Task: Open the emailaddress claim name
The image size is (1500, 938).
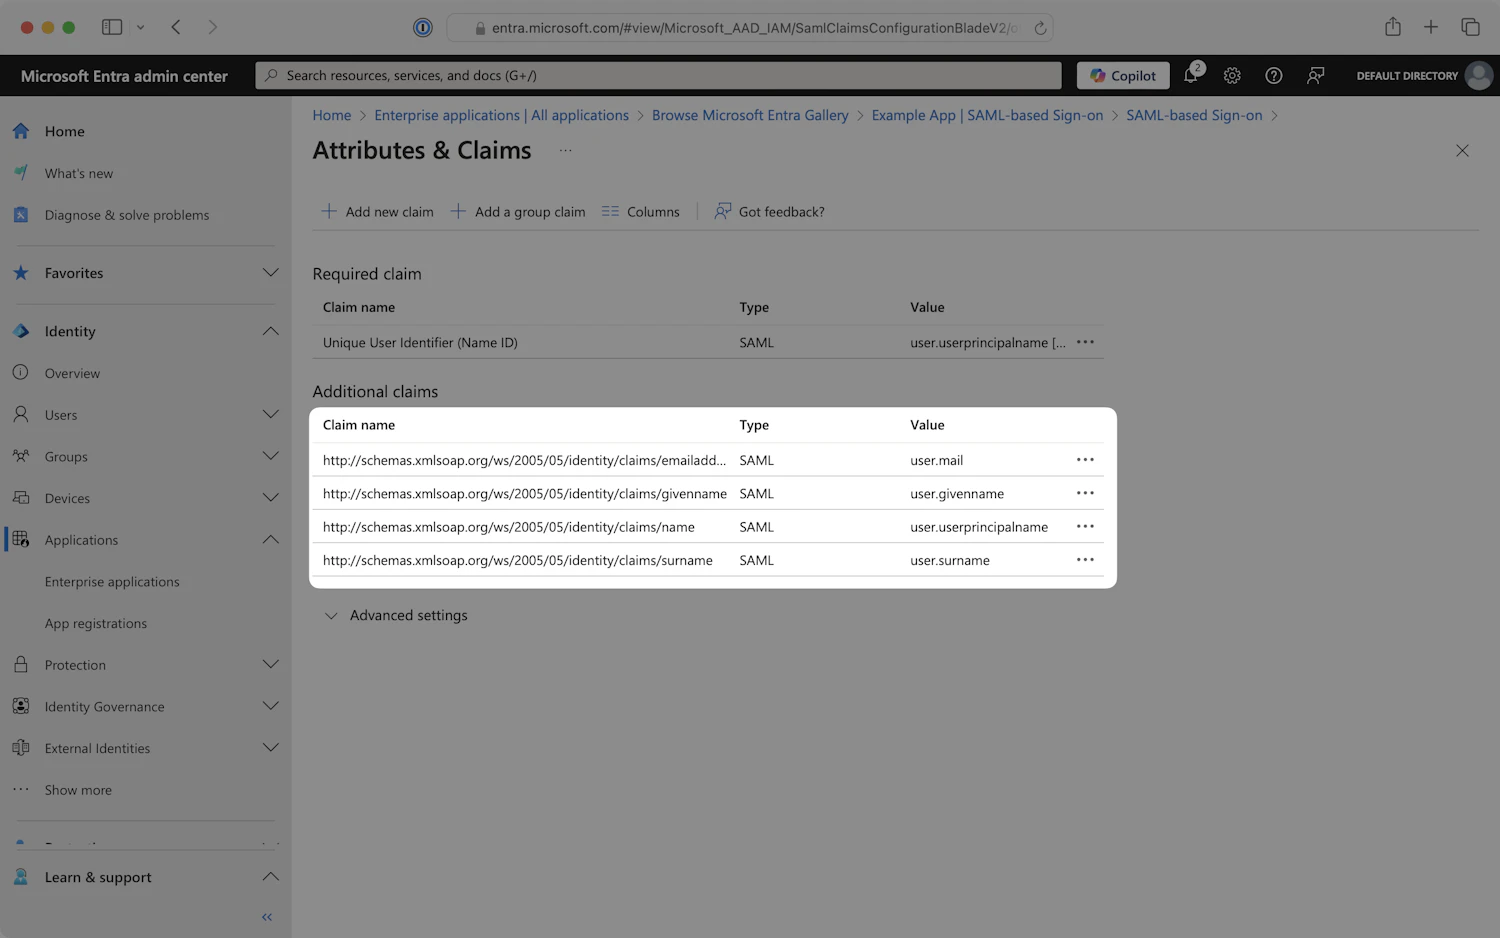Action: [x=524, y=460]
